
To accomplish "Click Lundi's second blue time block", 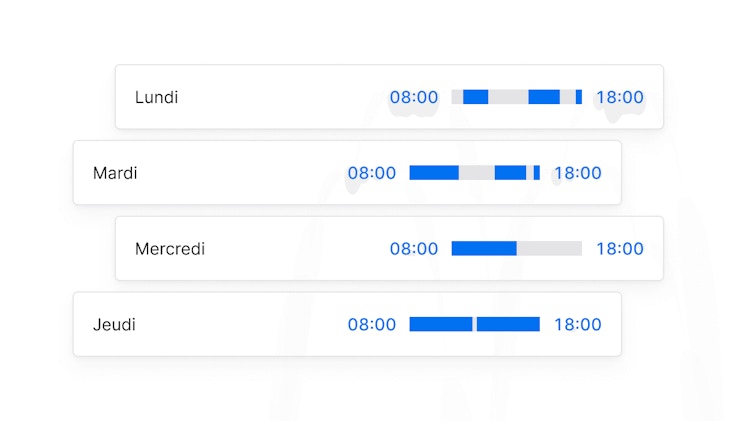I will tap(544, 97).
